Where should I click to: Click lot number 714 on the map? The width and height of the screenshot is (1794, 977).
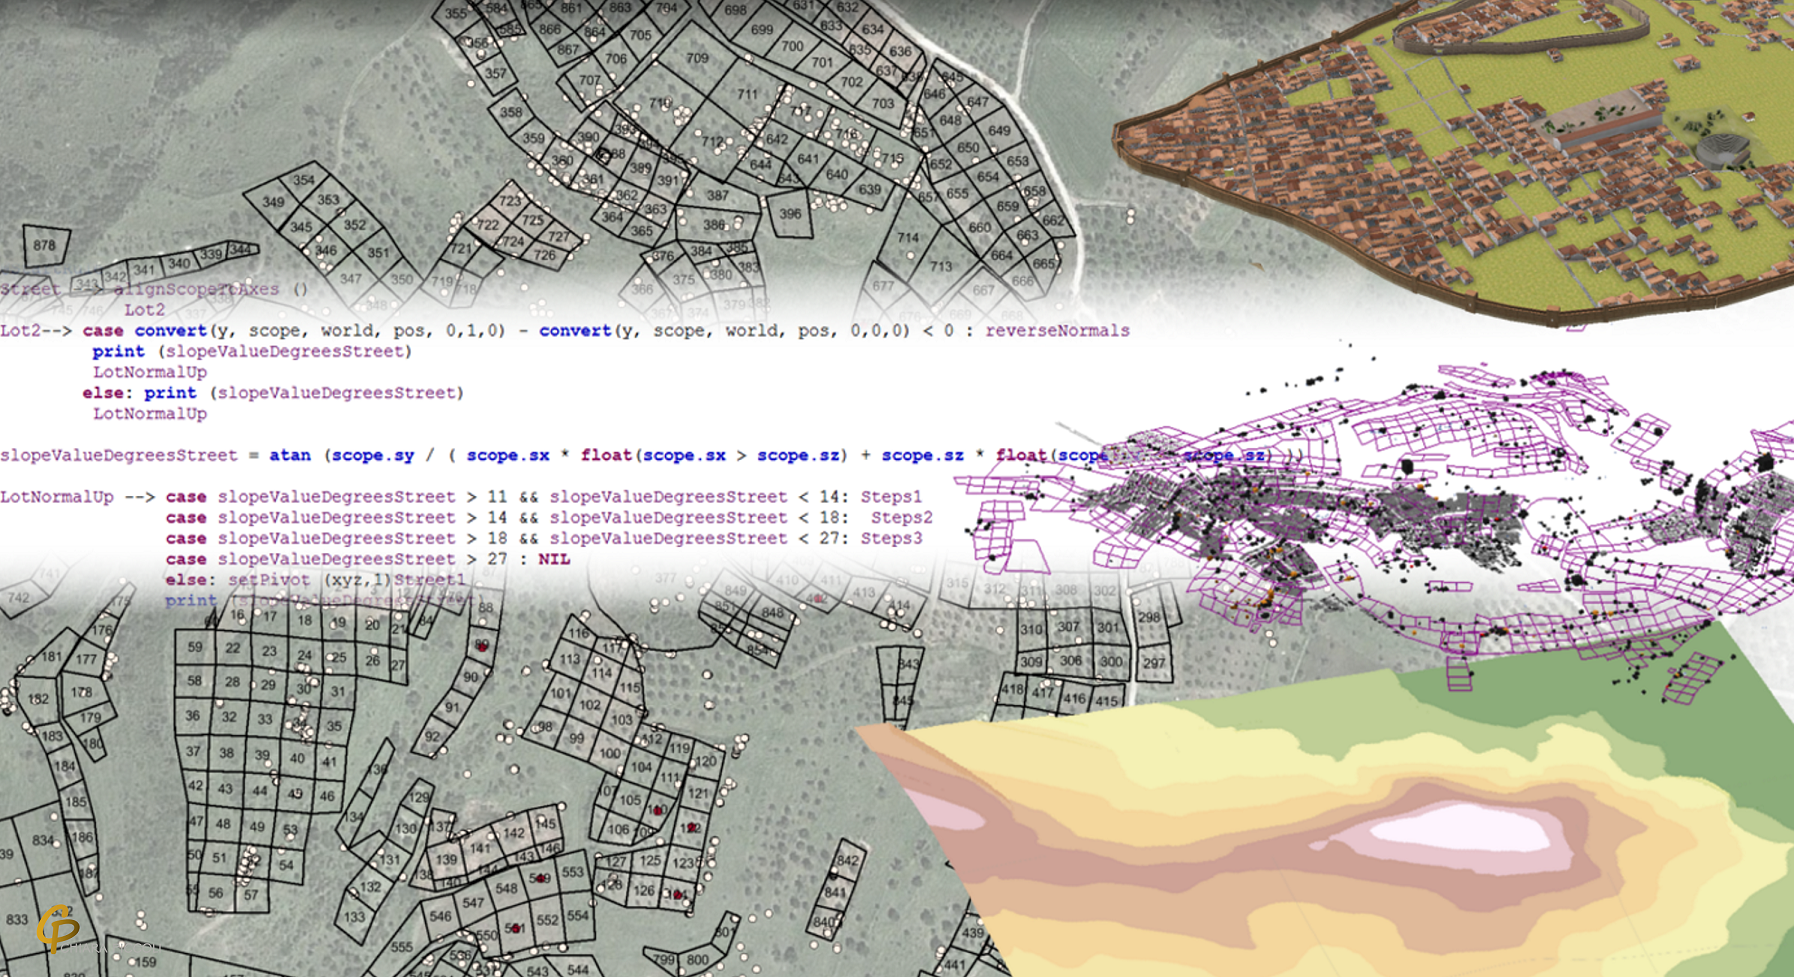click(908, 238)
